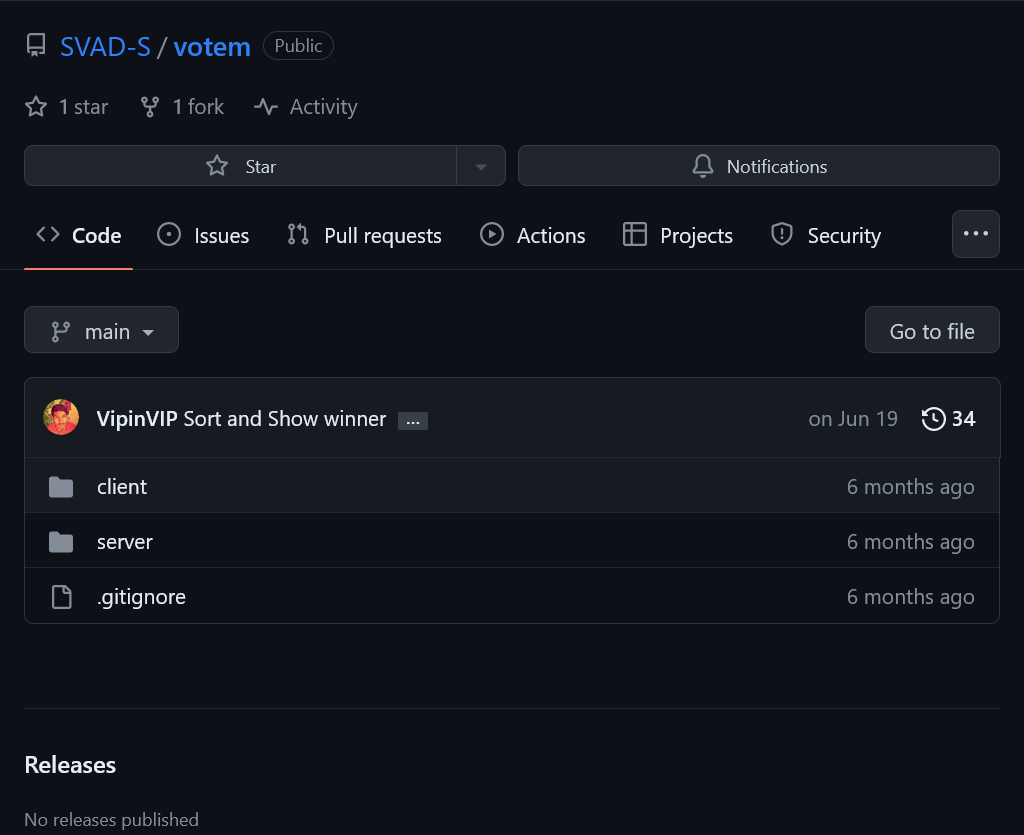Open the client folder
The height and width of the screenshot is (835, 1024).
pyautogui.click(x=121, y=486)
